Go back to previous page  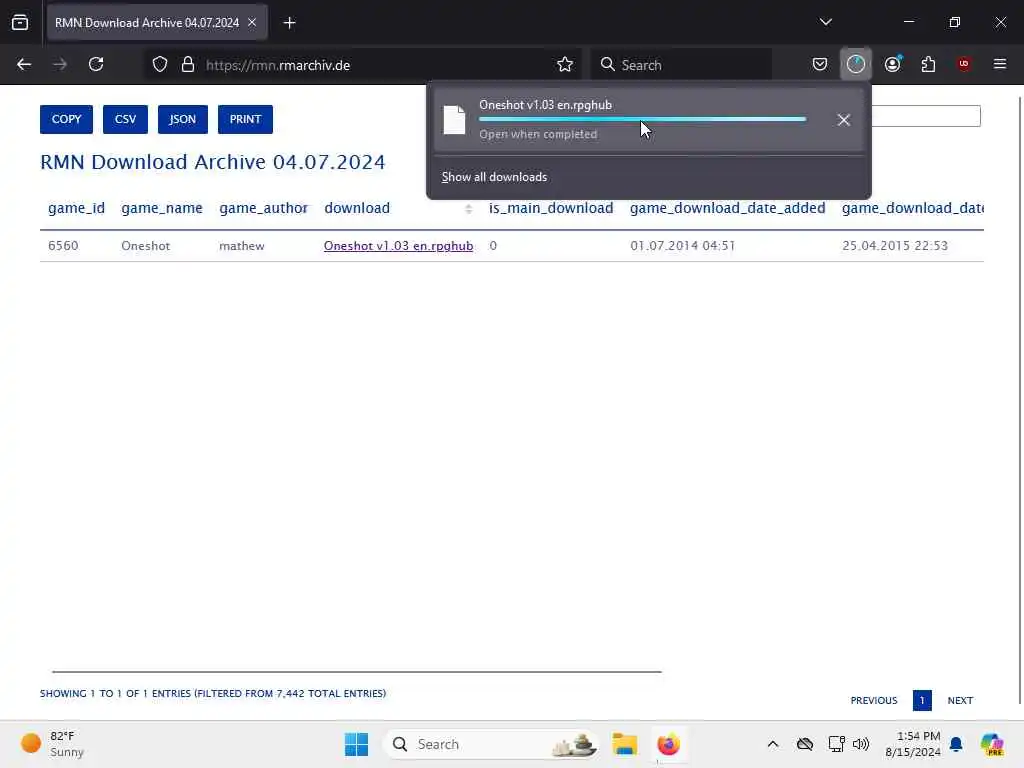(24, 65)
